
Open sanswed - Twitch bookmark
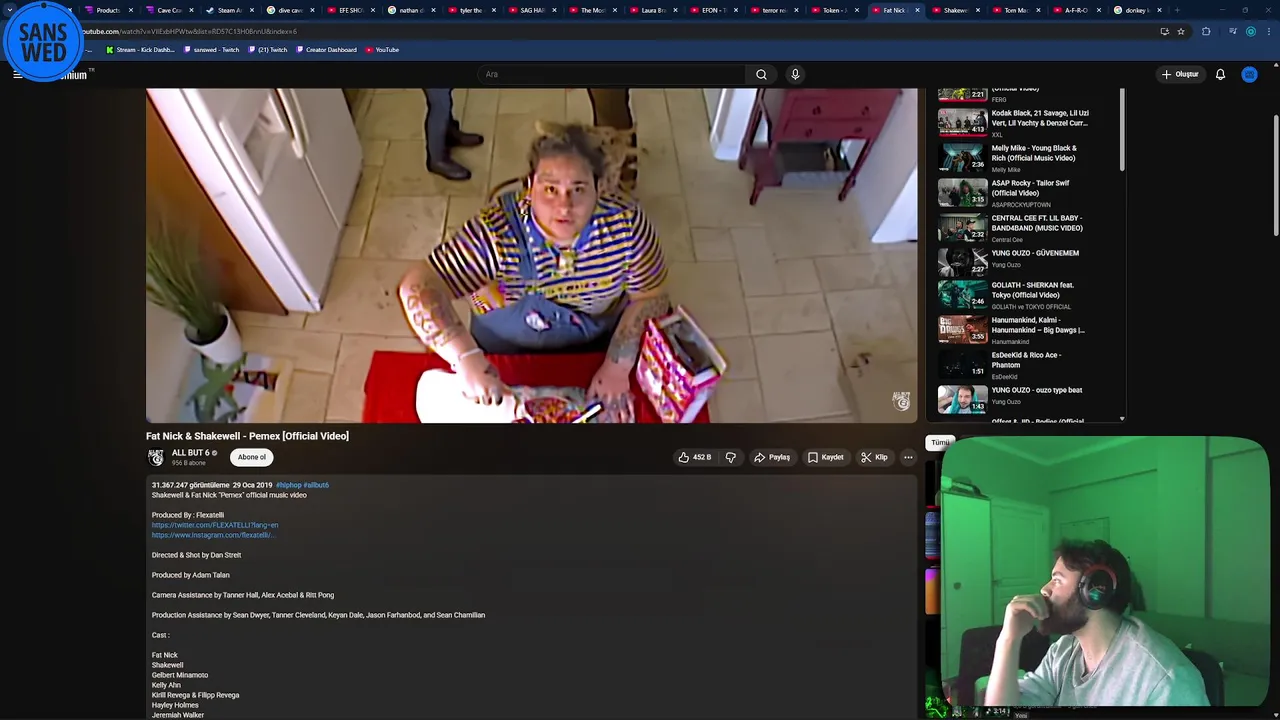(x=213, y=50)
